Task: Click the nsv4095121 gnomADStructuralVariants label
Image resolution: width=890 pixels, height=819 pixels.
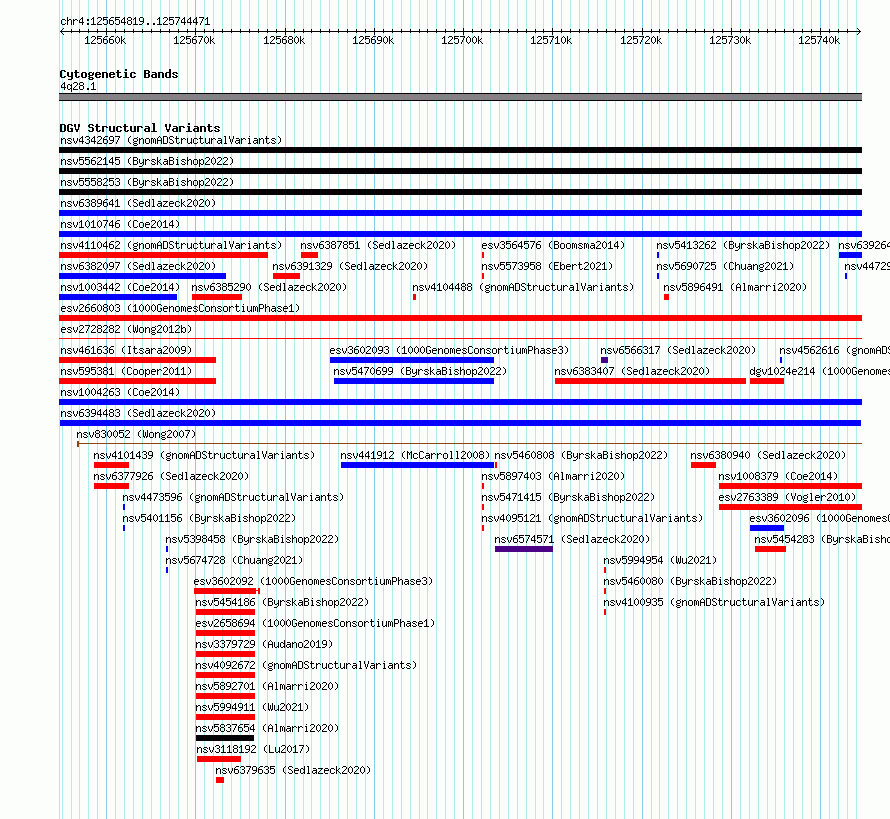Action: pos(592,518)
